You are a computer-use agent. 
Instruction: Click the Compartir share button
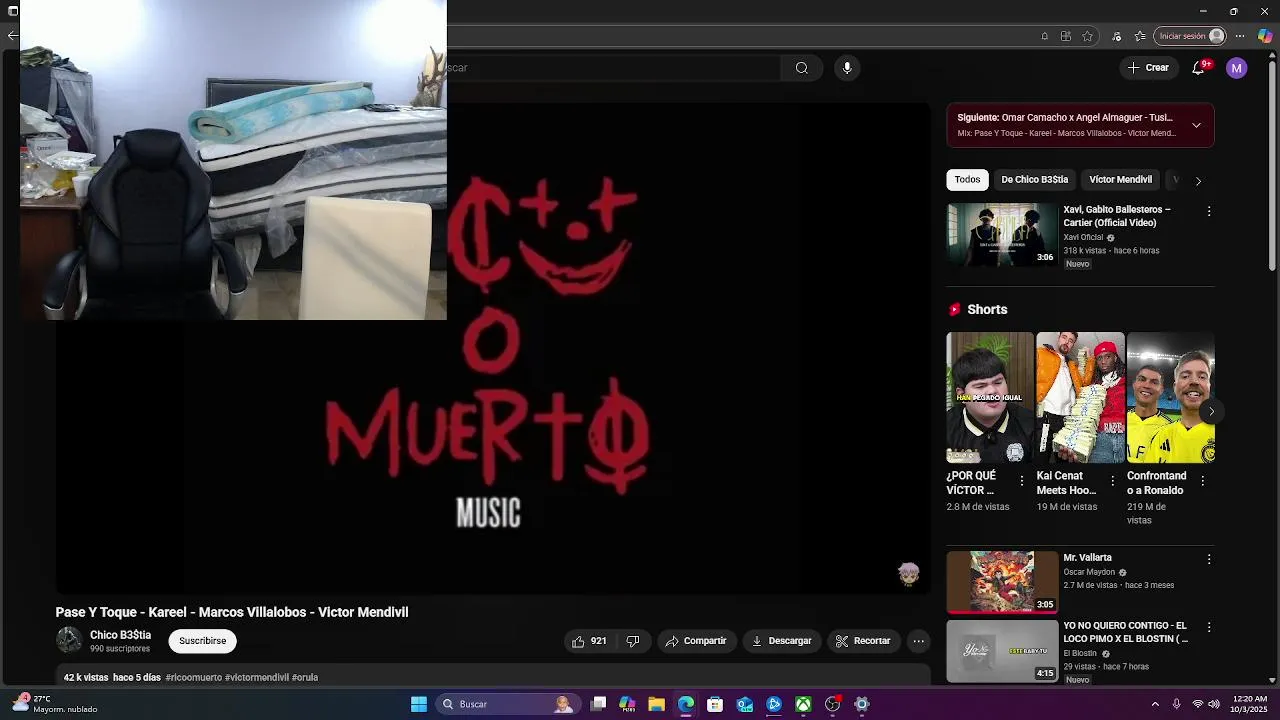696,641
